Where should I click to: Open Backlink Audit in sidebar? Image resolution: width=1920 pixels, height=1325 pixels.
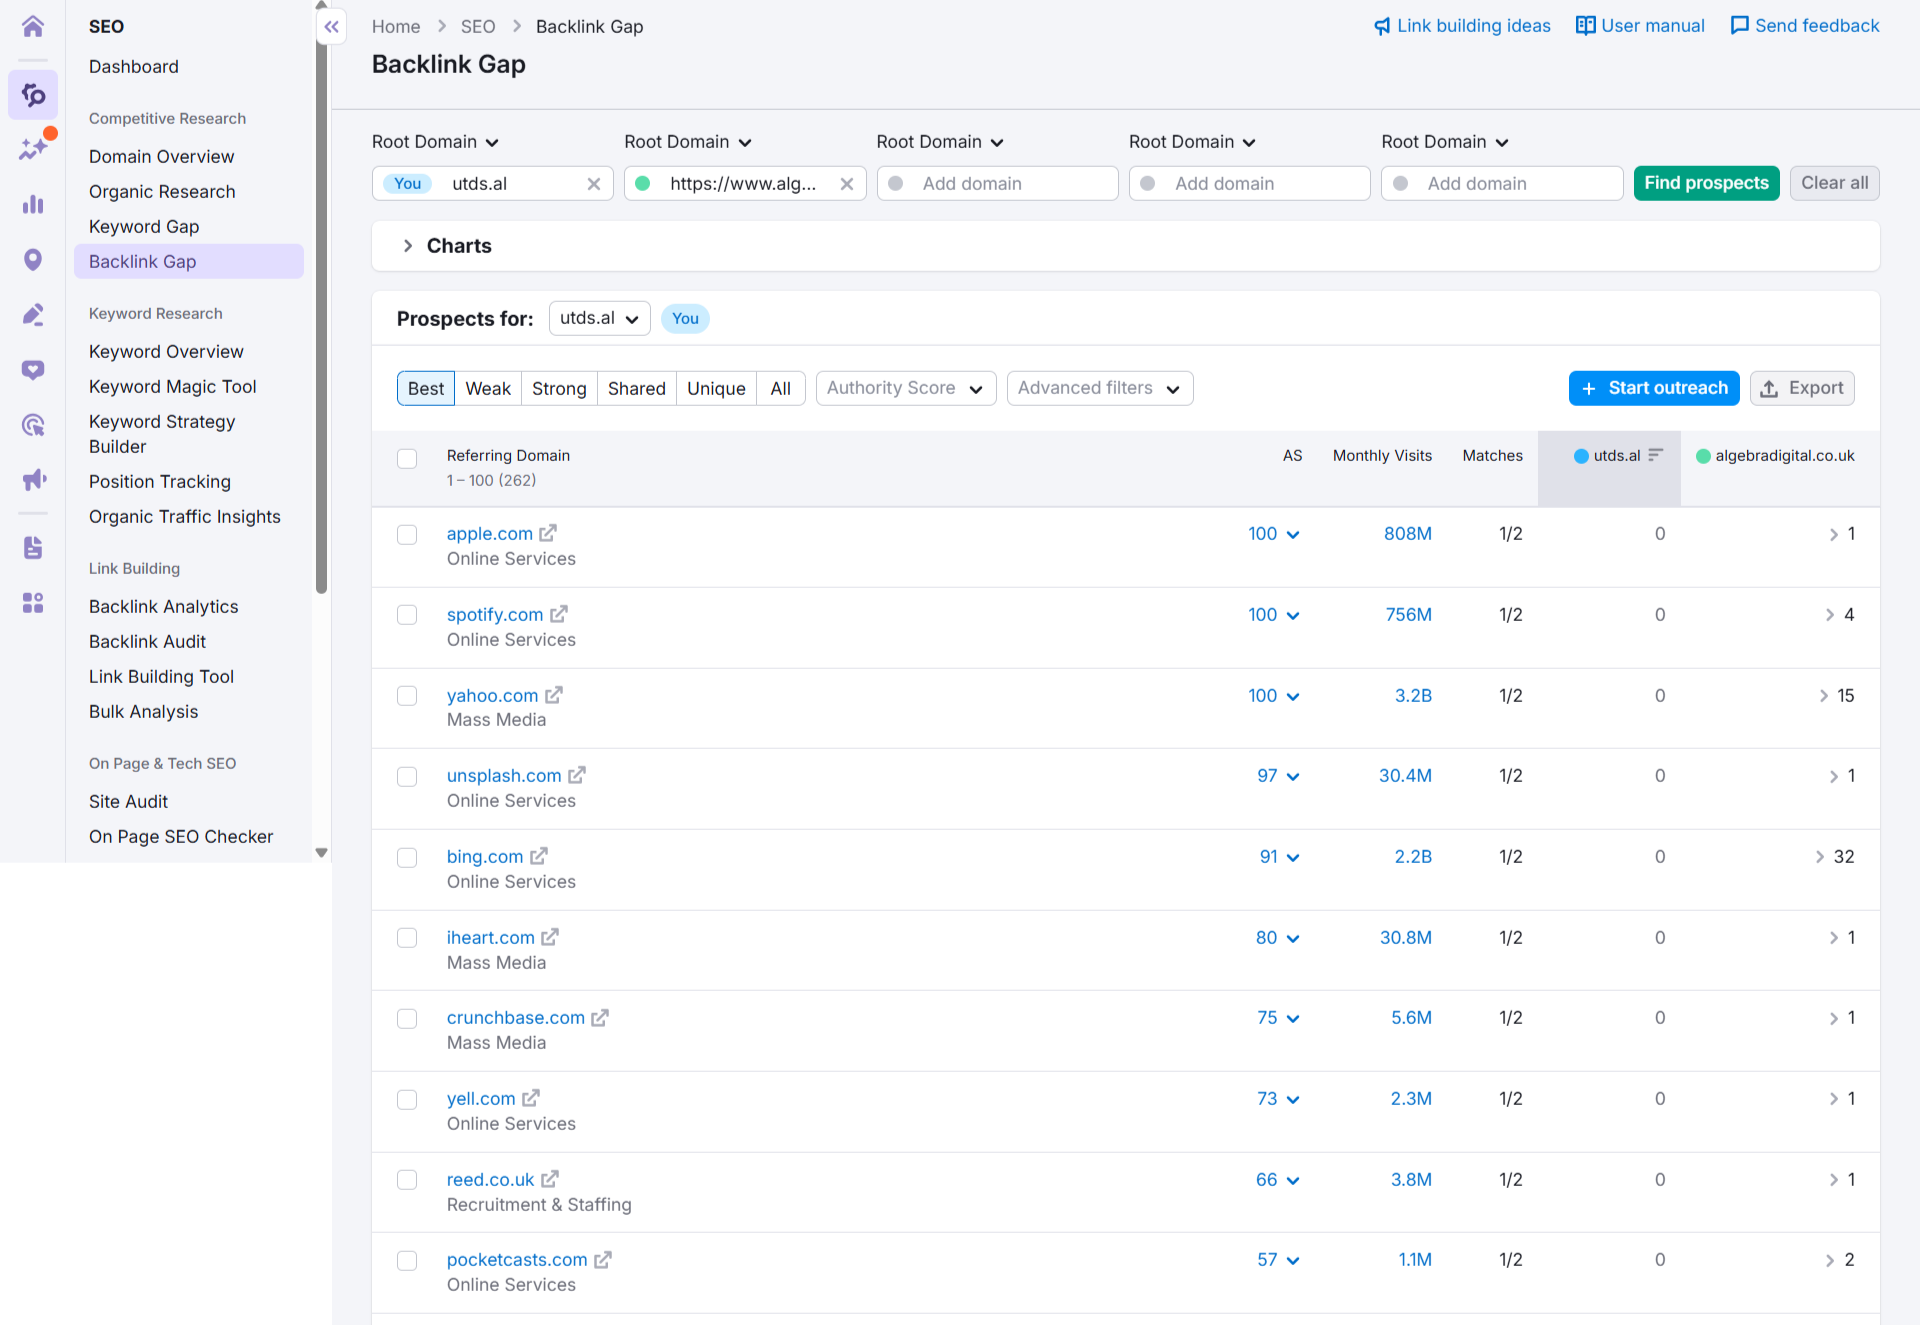[x=147, y=642]
